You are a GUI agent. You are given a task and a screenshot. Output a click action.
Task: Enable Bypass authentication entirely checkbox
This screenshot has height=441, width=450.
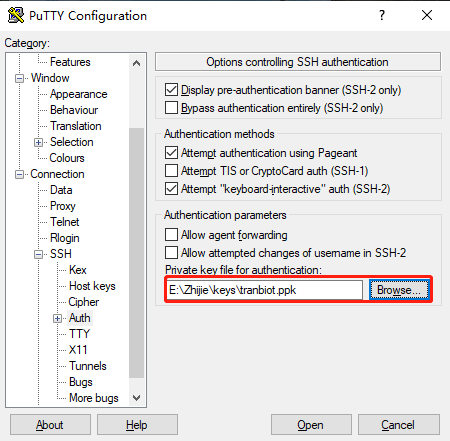171,108
